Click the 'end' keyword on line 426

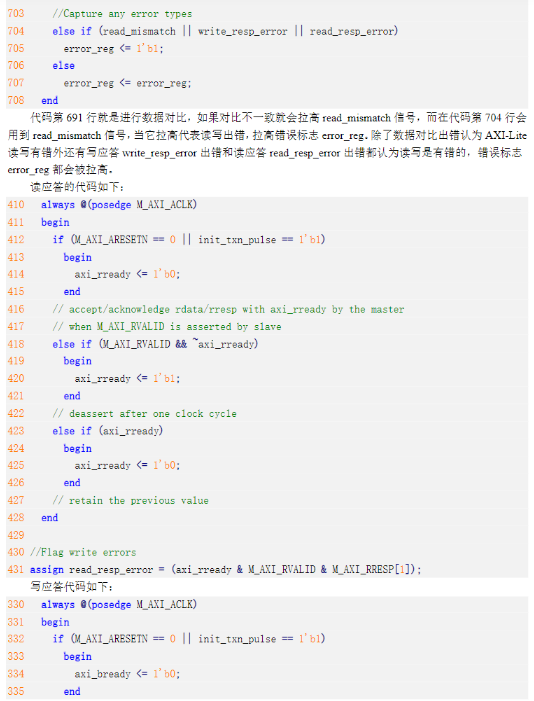pyautogui.click(x=72, y=483)
